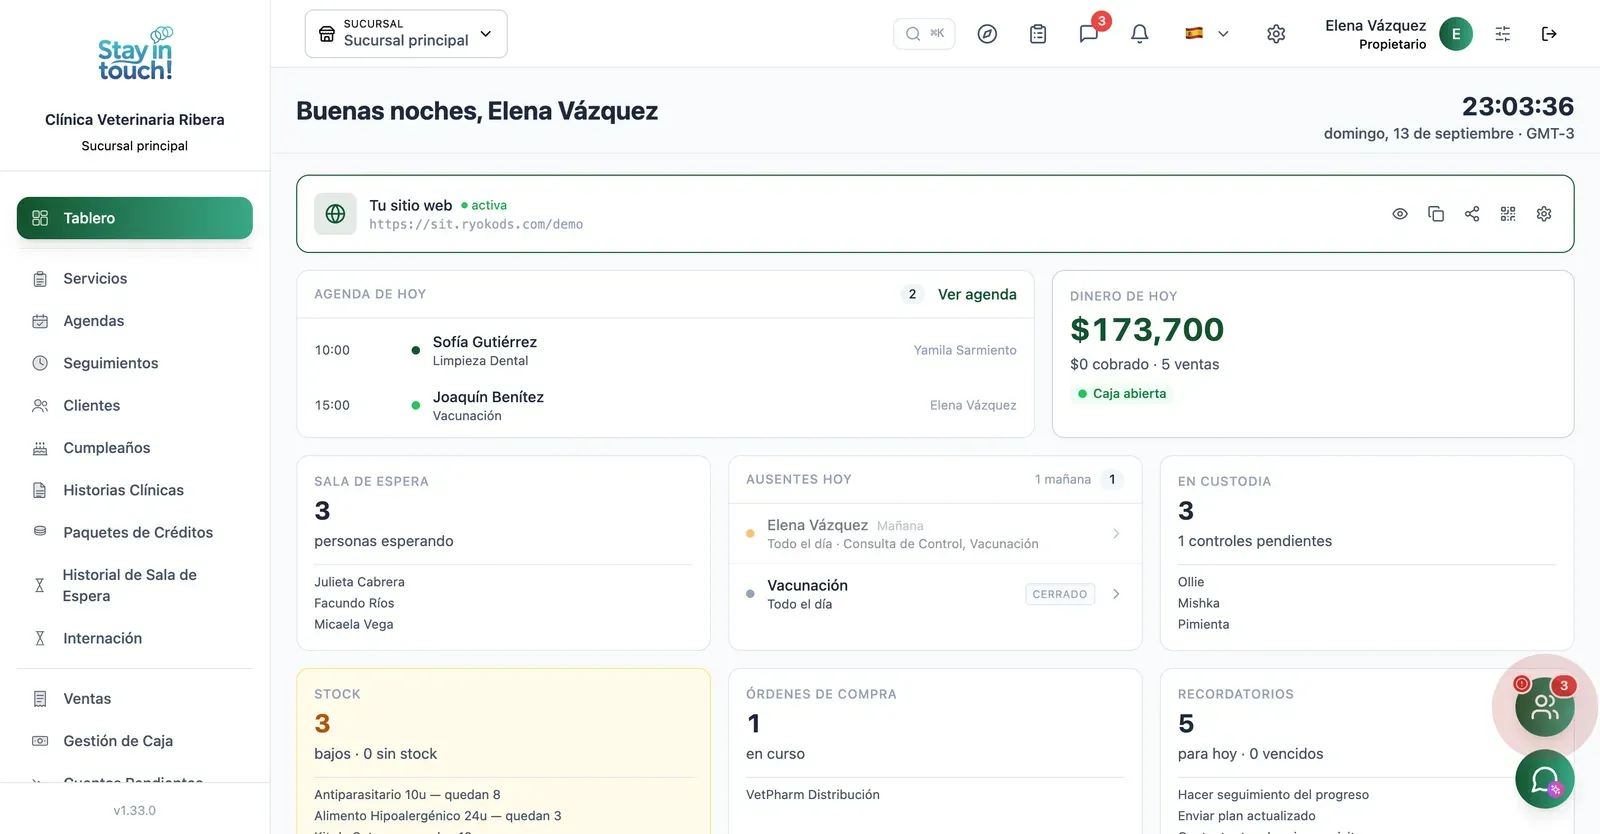Open the language flag dropdown
This screenshot has width=1600, height=834.
coord(1207,34)
